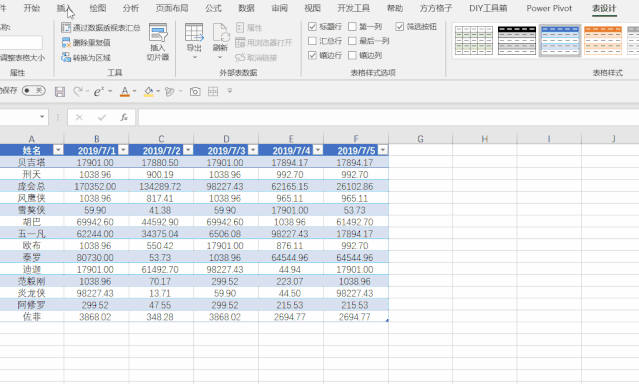639x384 pixels.
Task: Check the Last Column (最后一列) checkbox
Action: click(353, 41)
